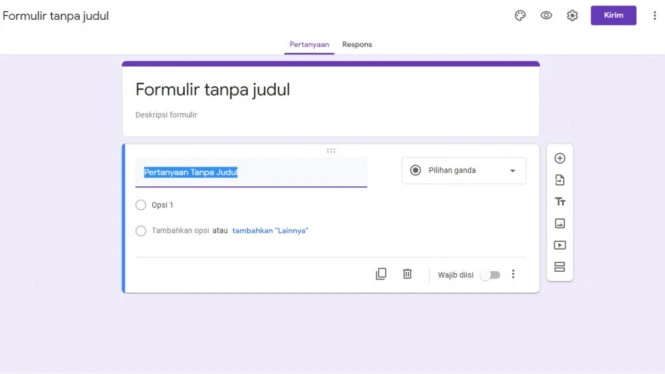Insert an image from the sidebar

(559, 223)
